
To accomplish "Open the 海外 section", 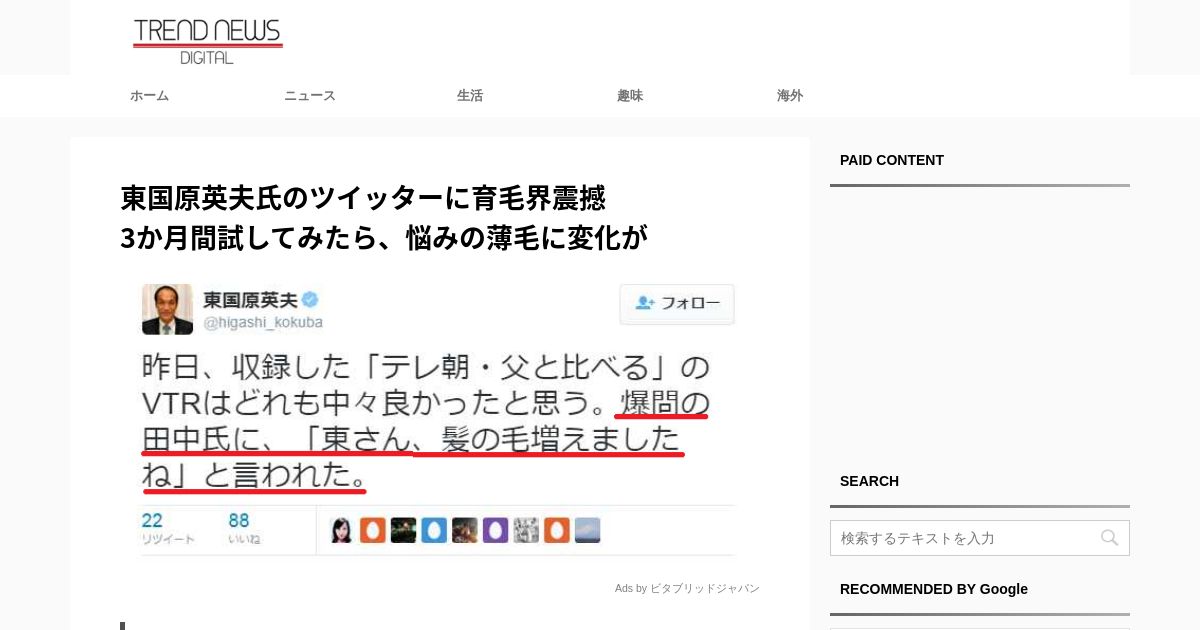I will coord(790,96).
